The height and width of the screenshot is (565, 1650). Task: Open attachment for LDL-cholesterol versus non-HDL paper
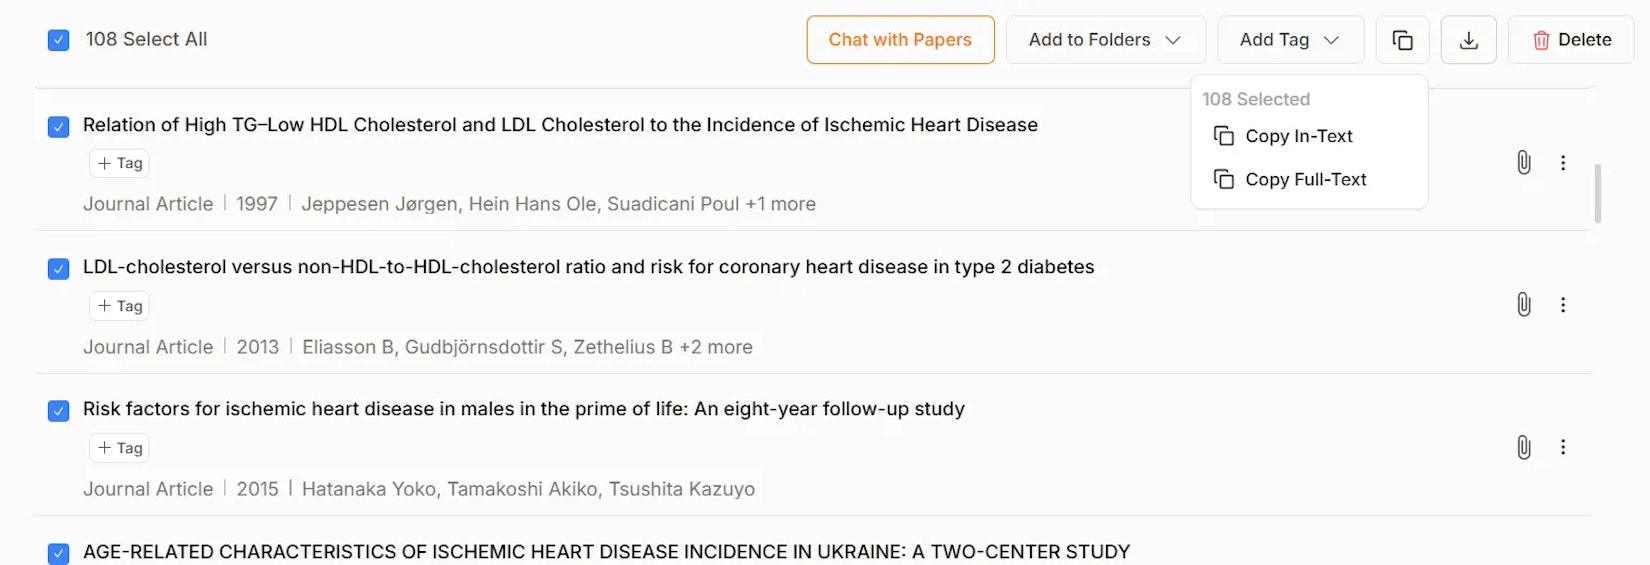[x=1523, y=304]
